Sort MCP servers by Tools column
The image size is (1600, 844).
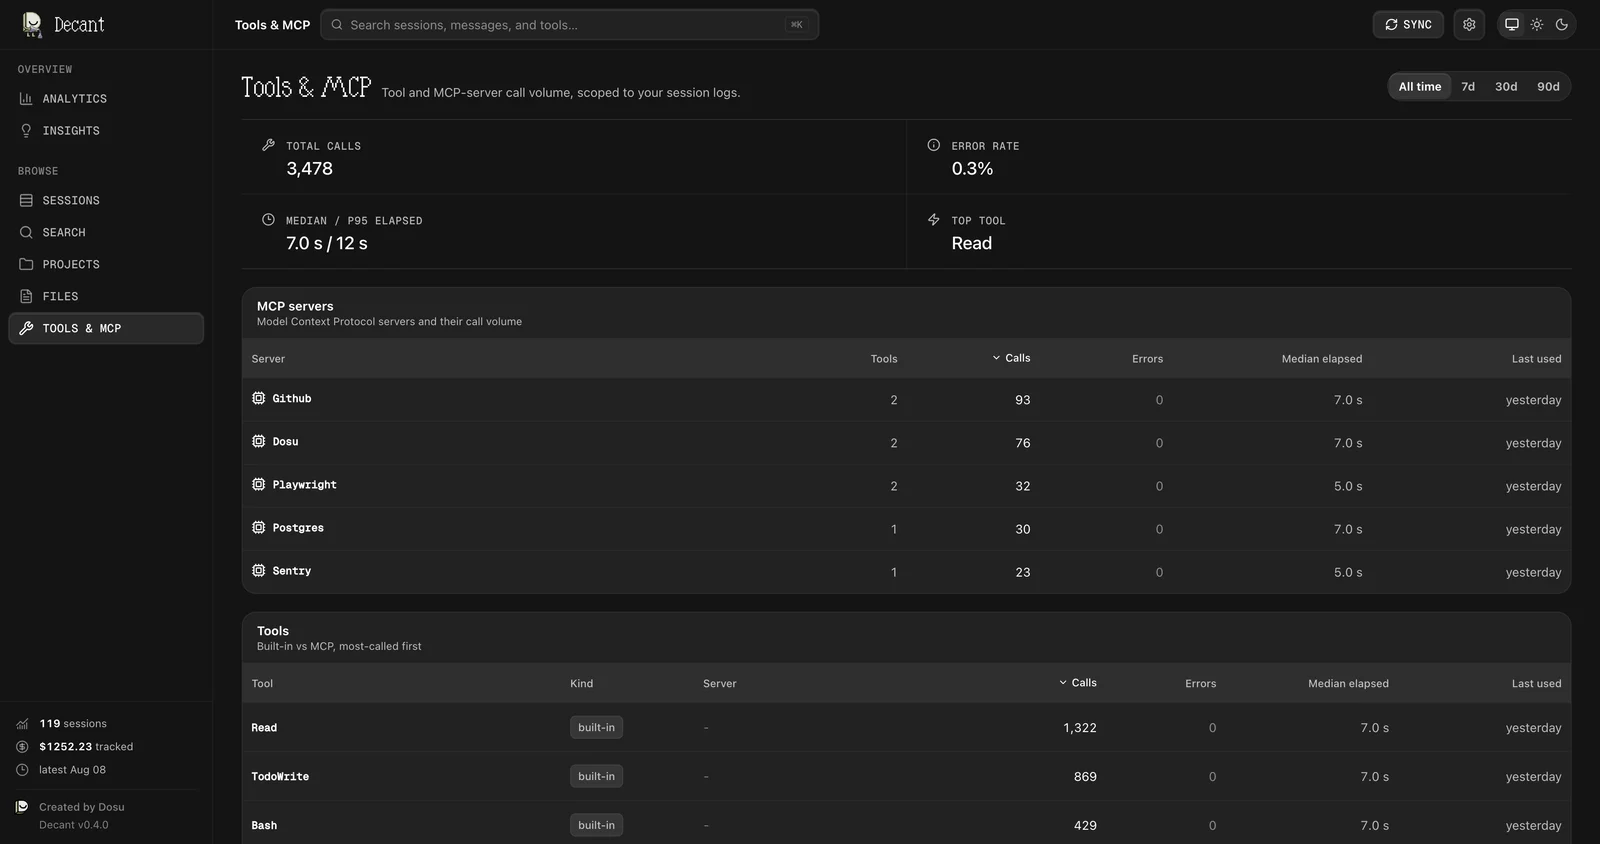click(x=884, y=359)
